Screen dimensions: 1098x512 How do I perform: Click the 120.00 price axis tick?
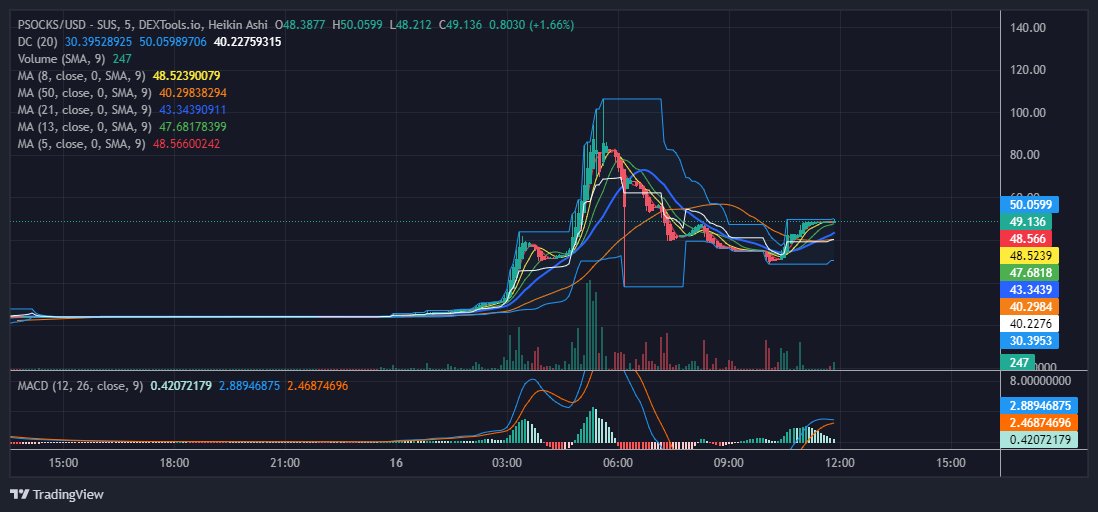(x=1029, y=69)
